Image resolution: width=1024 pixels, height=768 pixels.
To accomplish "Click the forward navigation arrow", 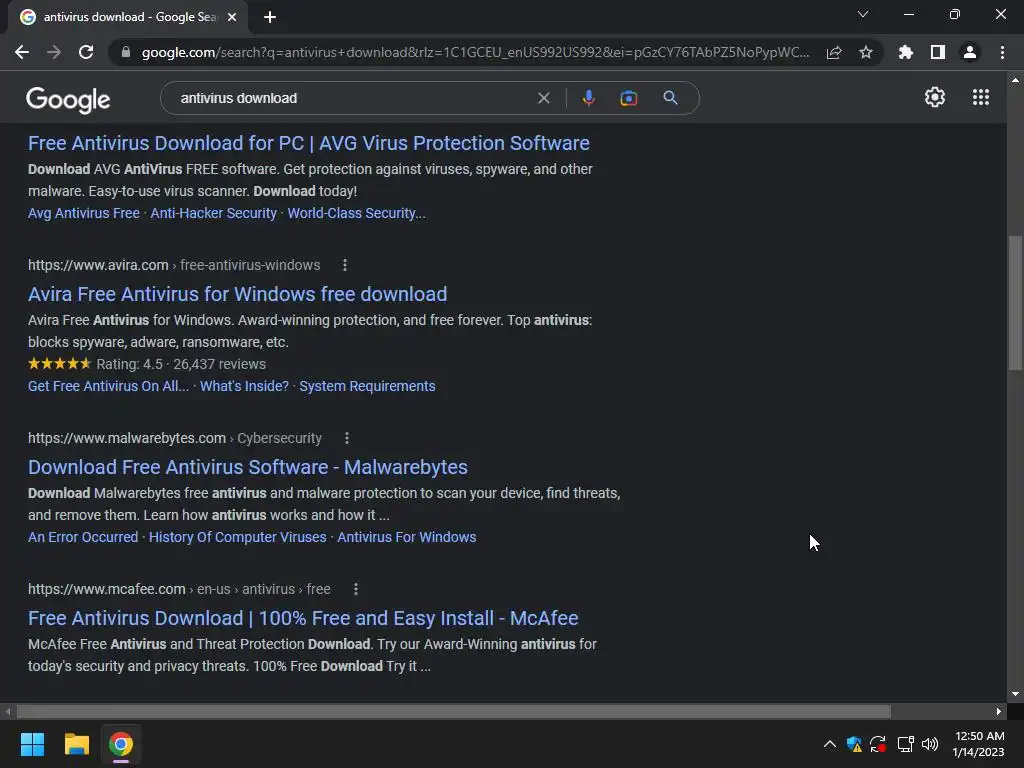I will point(54,52).
